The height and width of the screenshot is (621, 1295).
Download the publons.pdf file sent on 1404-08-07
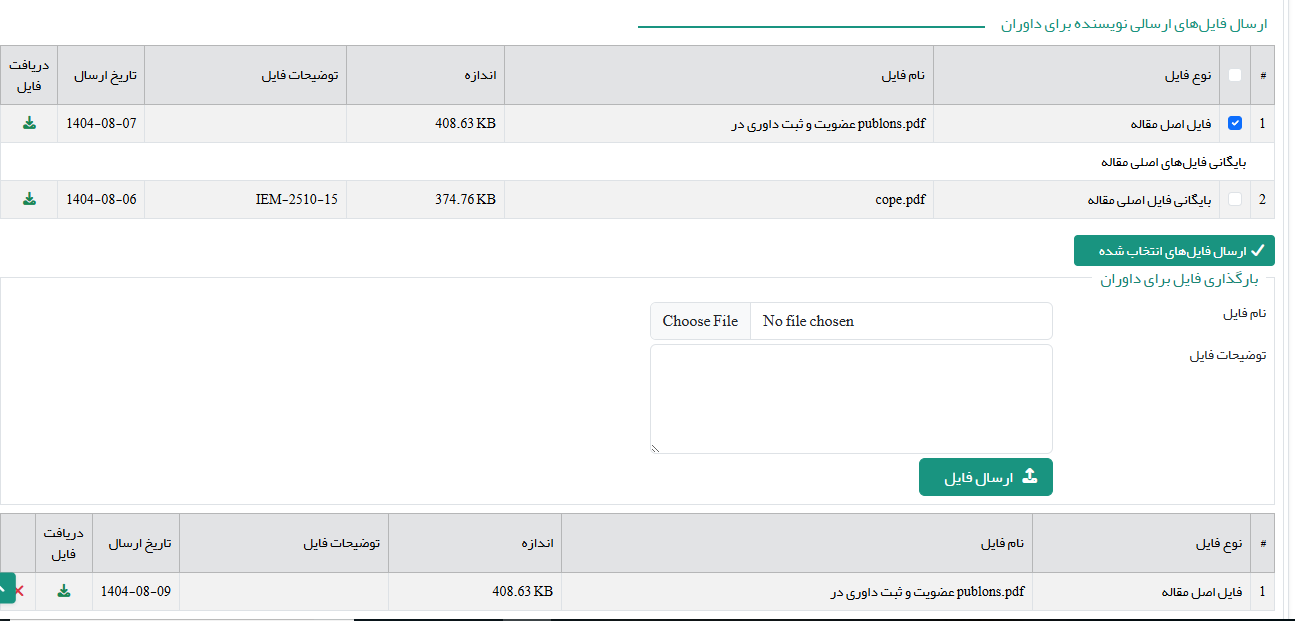click(x=29, y=123)
